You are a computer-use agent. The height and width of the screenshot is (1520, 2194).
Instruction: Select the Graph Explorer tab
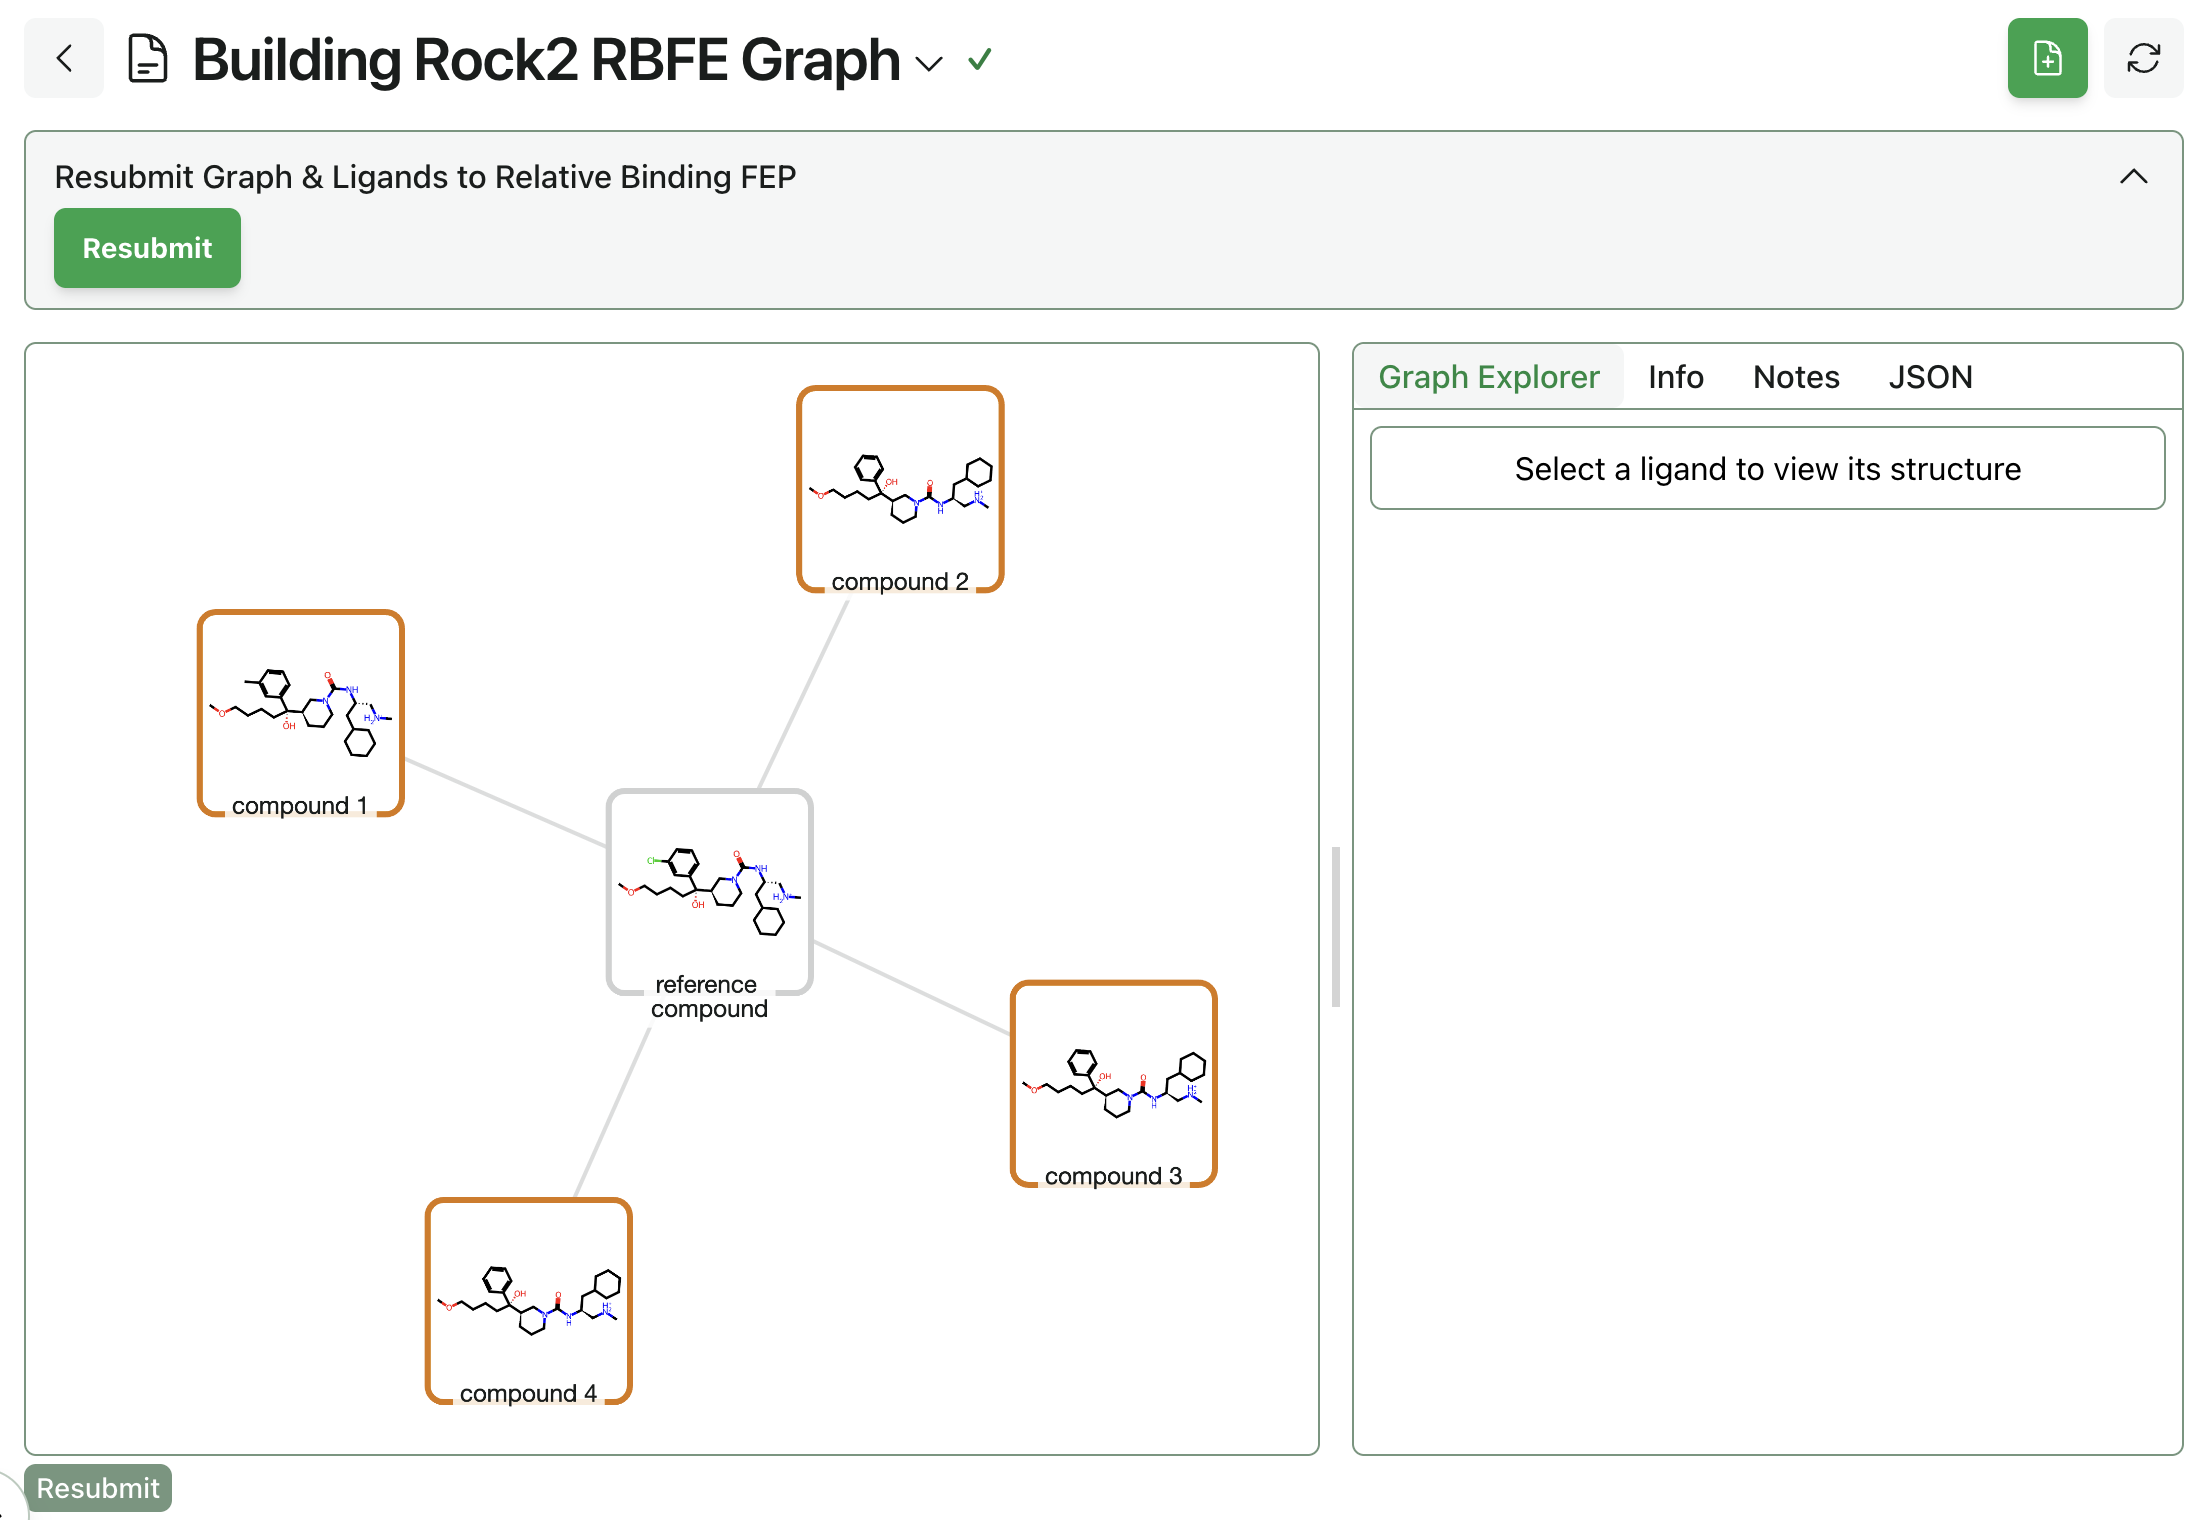point(1488,377)
